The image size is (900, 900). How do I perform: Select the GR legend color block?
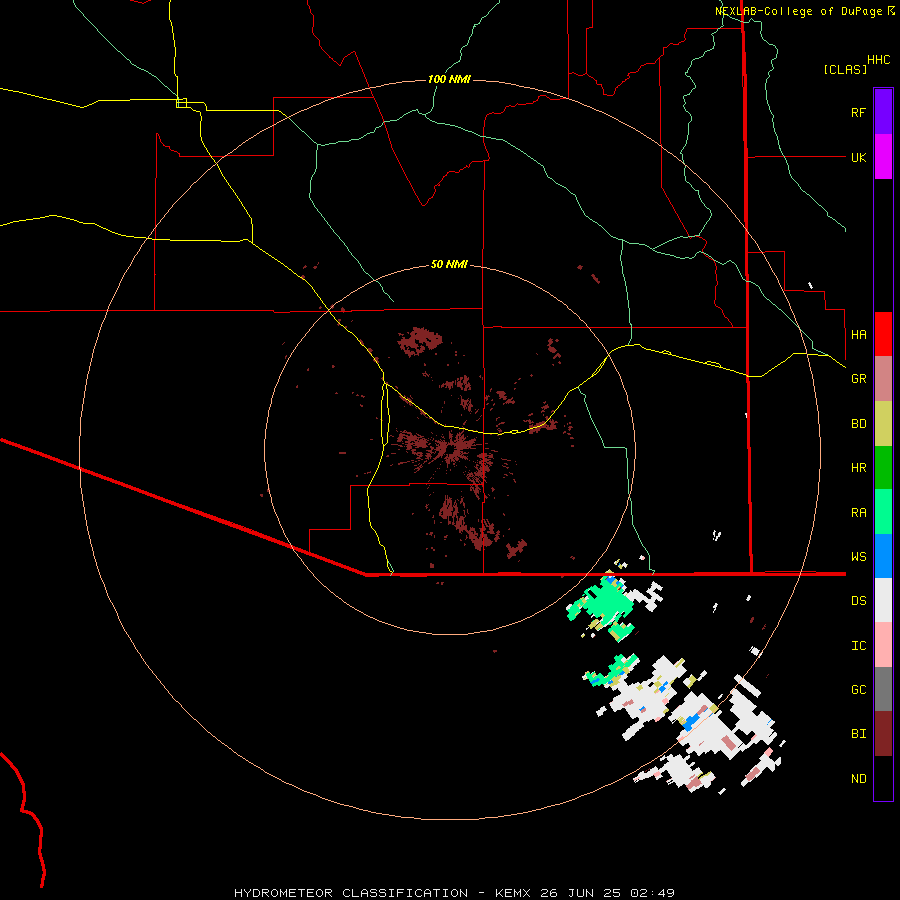tap(883, 379)
